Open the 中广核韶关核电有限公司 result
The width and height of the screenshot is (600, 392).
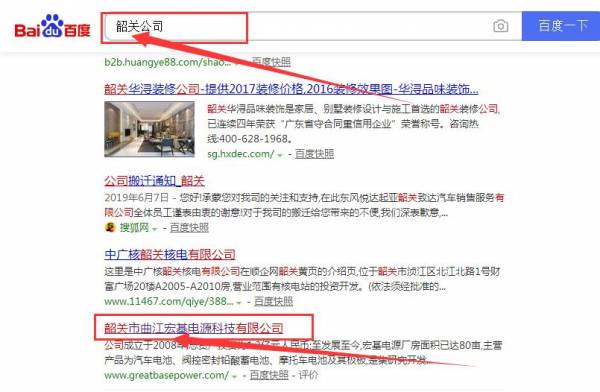click(x=170, y=255)
